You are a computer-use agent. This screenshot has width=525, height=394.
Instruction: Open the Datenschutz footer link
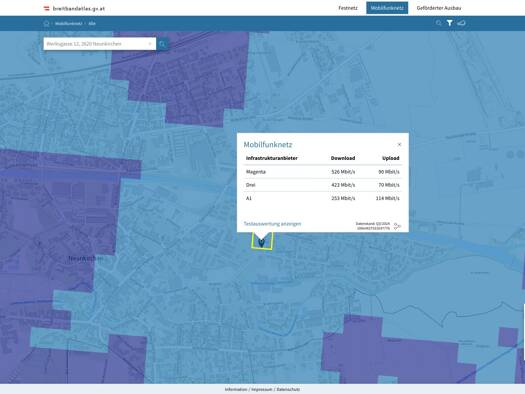288,389
